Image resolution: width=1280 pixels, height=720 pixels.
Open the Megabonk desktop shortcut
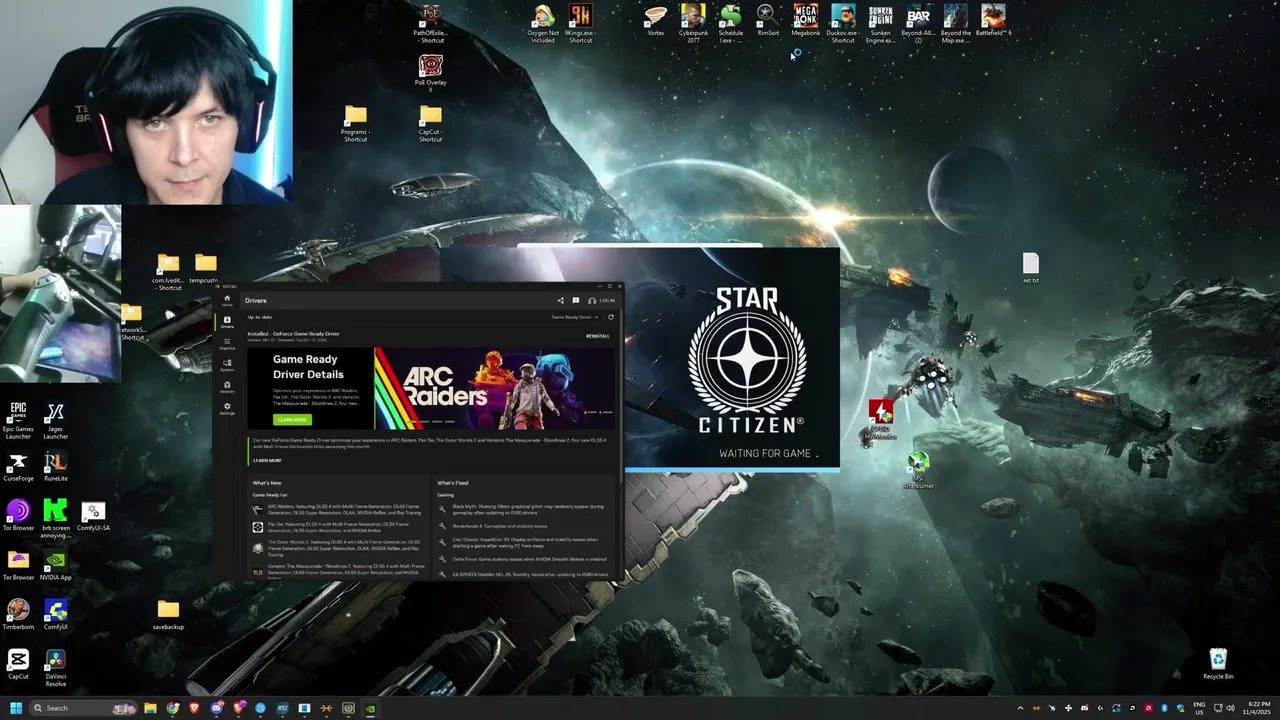pyautogui.click(x=806, y=20)
